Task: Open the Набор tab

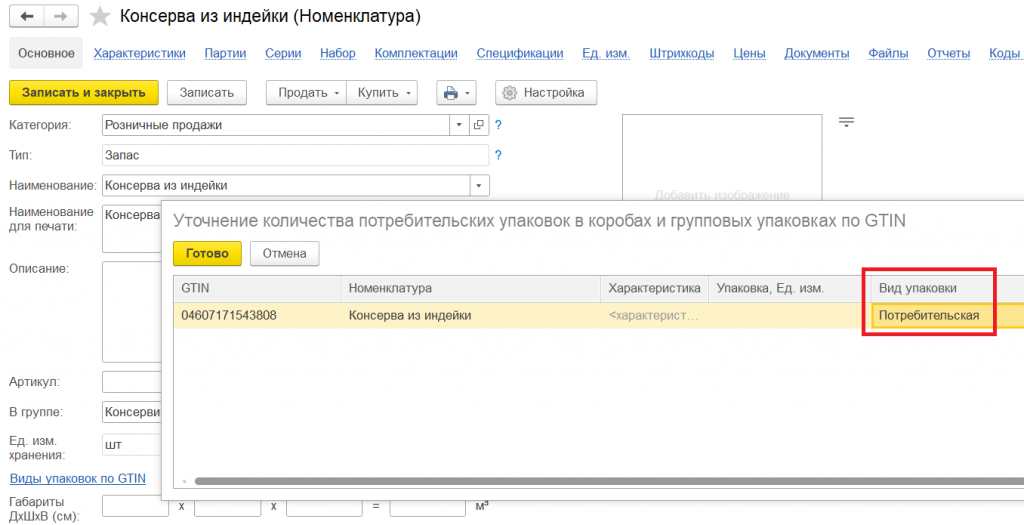Action: click(x=338, y=54)
